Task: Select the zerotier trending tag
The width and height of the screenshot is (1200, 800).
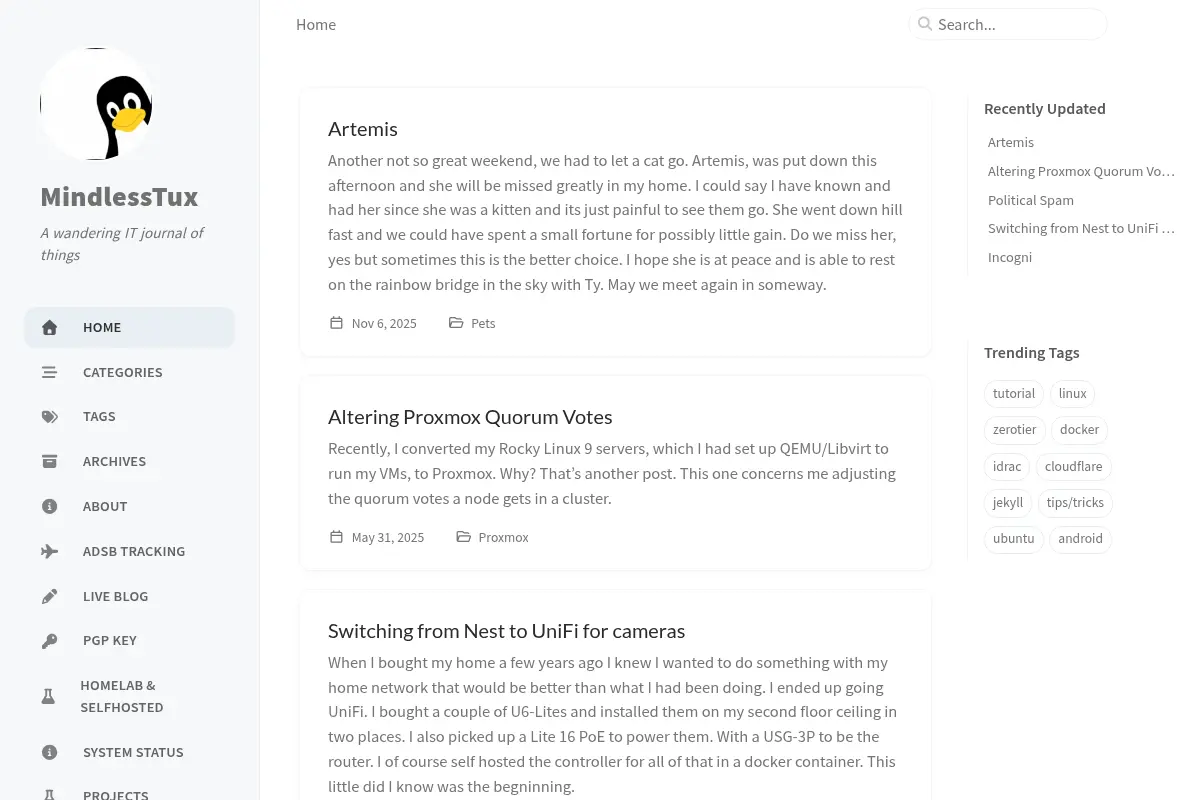Action: [x=1014, y=430]
